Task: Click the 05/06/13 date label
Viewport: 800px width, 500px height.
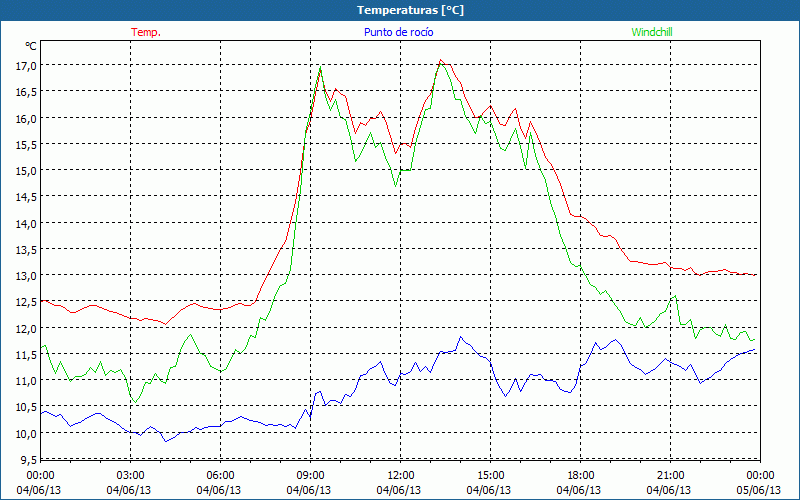Action: (759, 490)
